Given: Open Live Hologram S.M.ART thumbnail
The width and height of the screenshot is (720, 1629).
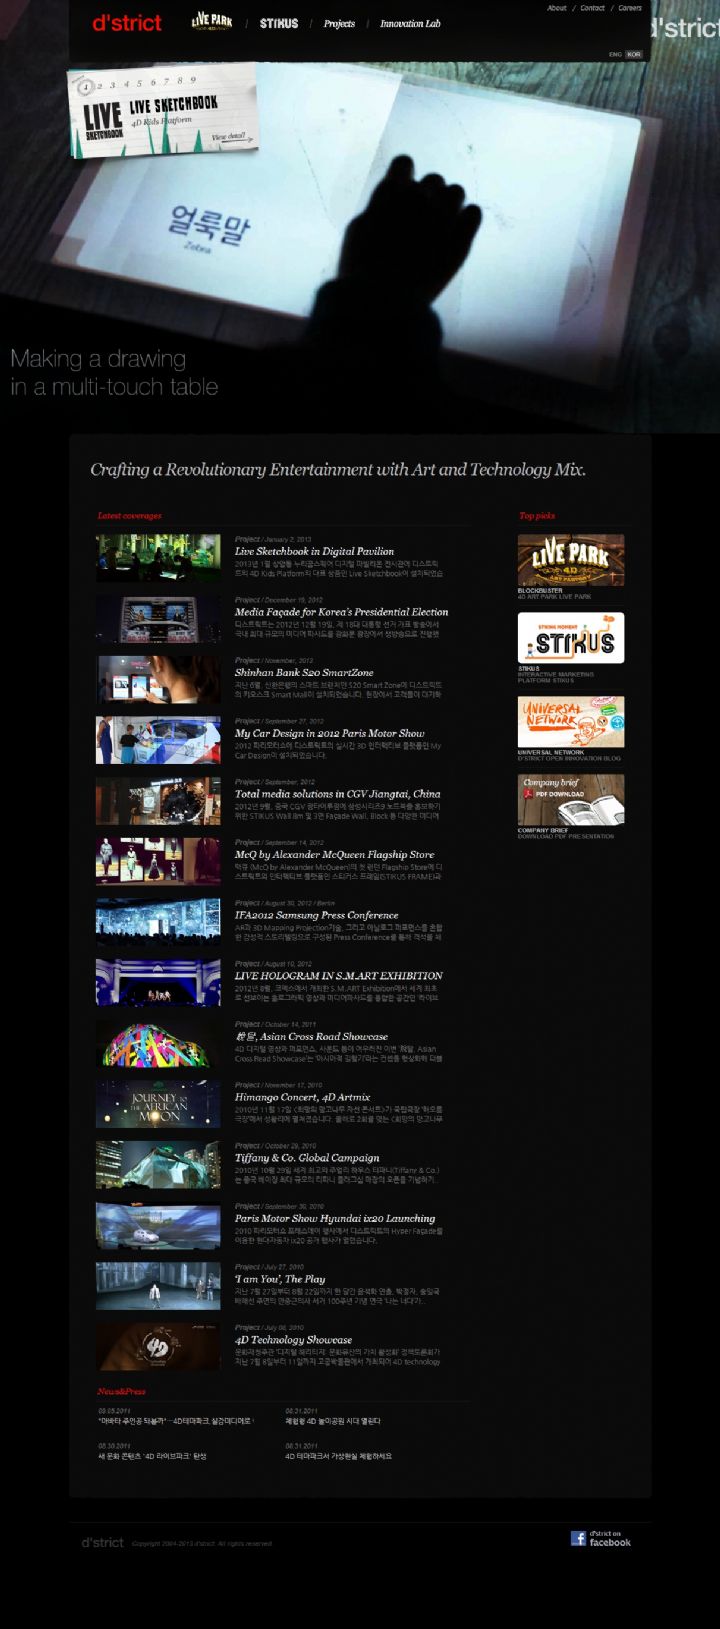Looking at the screenshot, I should click(158, 983).
